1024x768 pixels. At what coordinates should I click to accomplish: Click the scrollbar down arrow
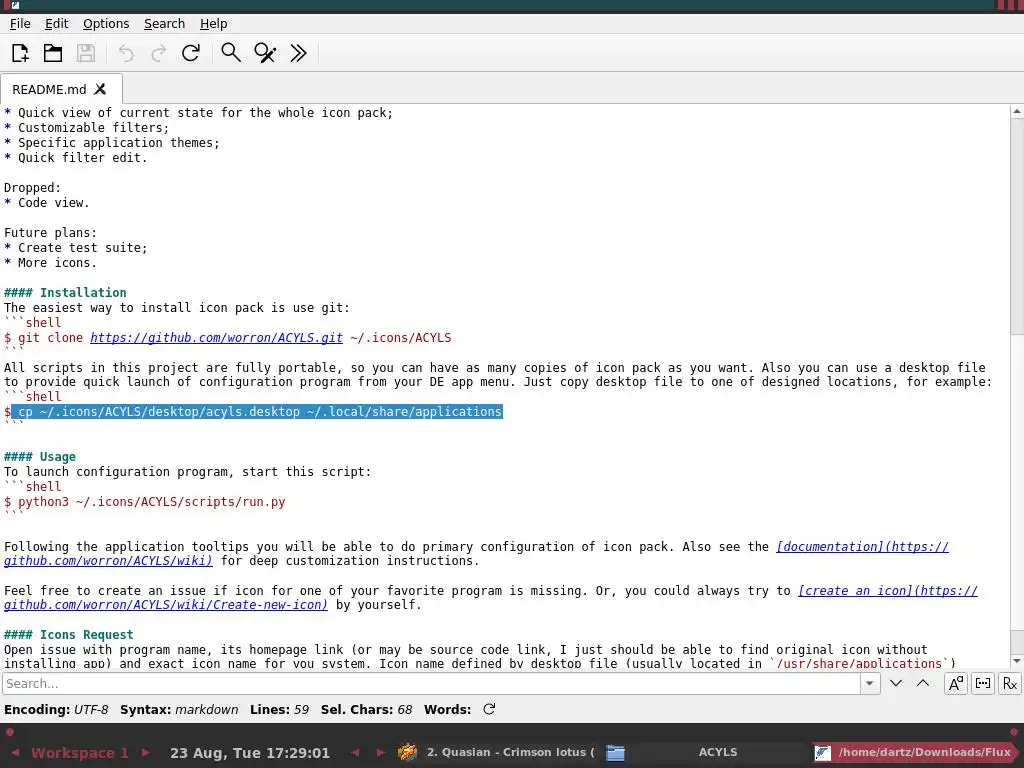tap(1017, 662)
